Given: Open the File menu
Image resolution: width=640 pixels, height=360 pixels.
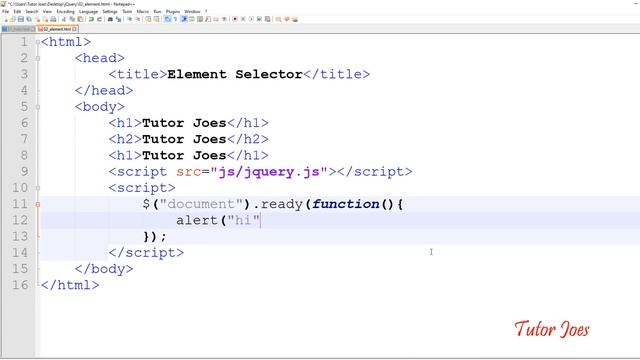Looking at the screenshot, I should click(5, 11).
